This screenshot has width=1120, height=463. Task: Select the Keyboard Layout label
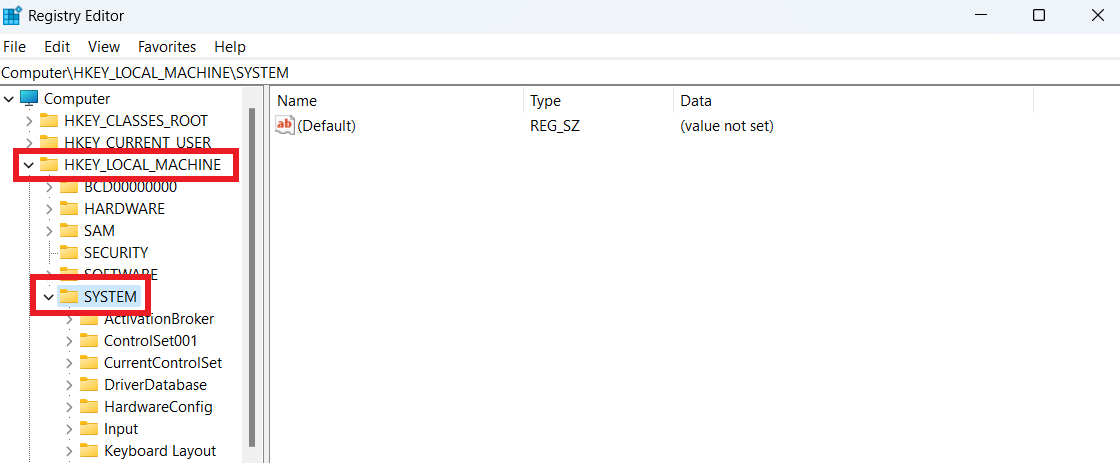pyautogui.click(x=160, y=451)
